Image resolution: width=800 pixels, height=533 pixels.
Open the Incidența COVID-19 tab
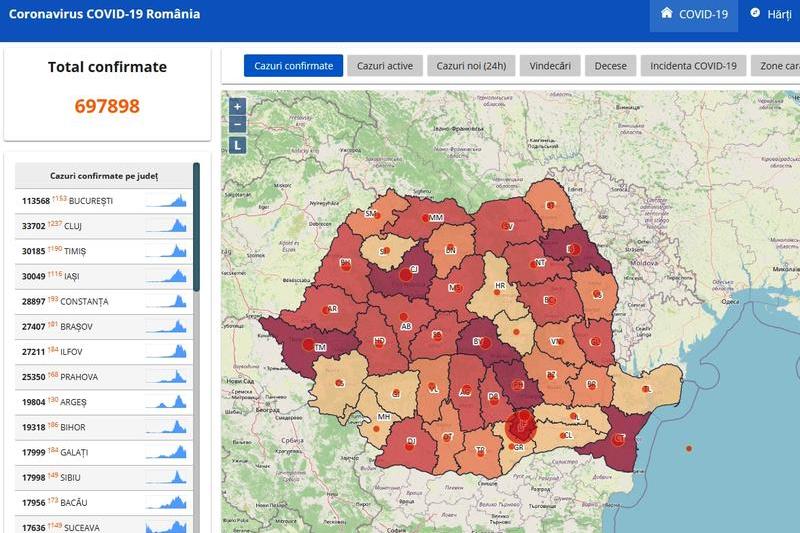point(693,66)
